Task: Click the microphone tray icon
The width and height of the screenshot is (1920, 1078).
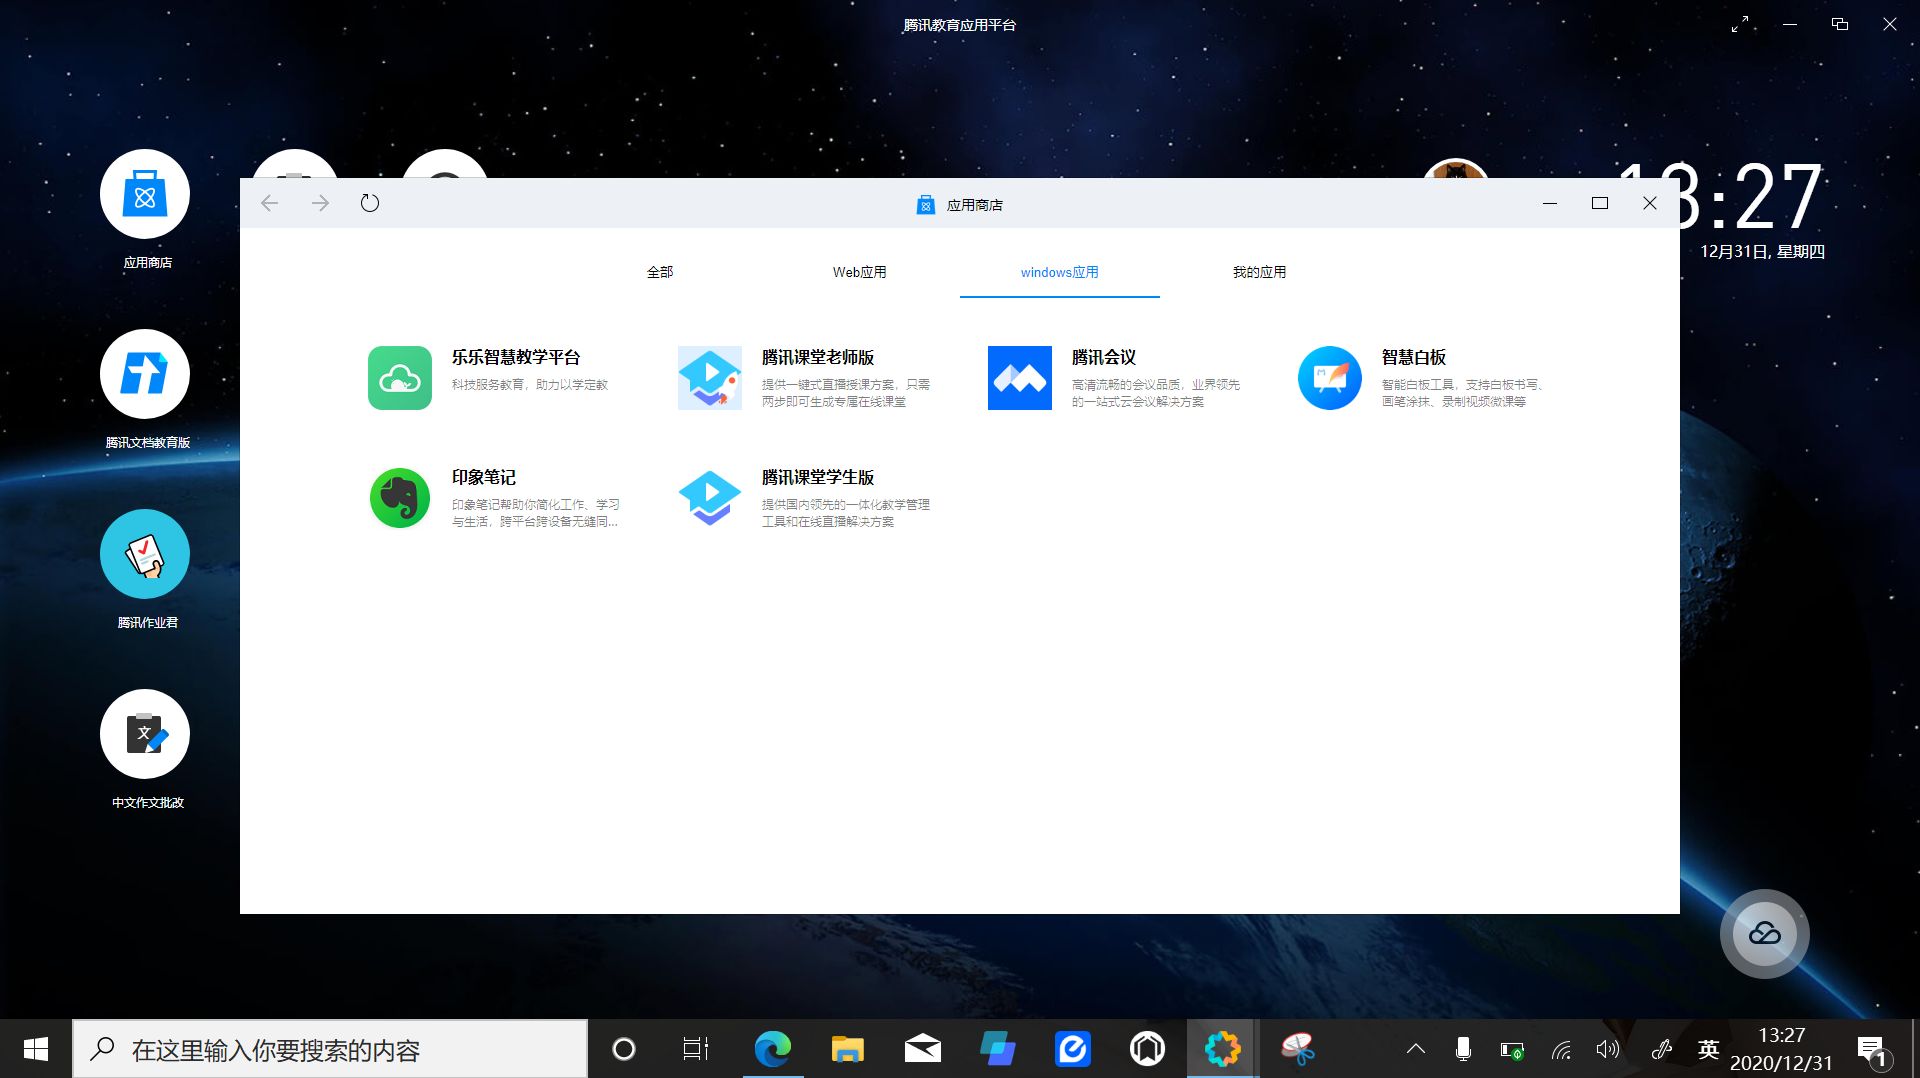Action: tap(1463, 1049)
